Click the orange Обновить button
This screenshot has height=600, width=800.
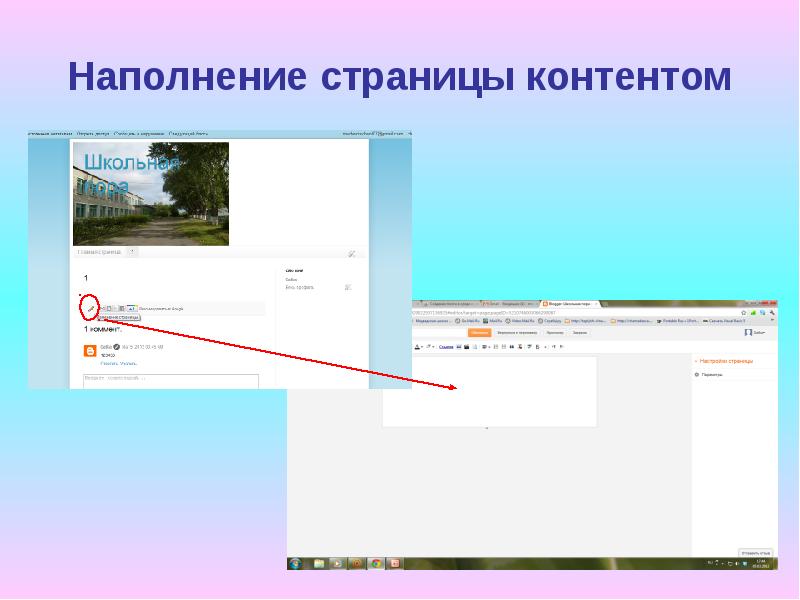[479, 332]
